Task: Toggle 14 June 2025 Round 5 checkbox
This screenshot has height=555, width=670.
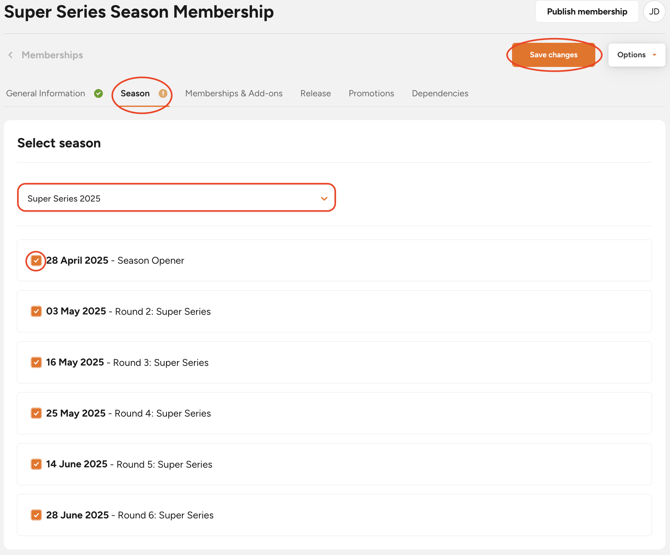Action: click(36, 464)
